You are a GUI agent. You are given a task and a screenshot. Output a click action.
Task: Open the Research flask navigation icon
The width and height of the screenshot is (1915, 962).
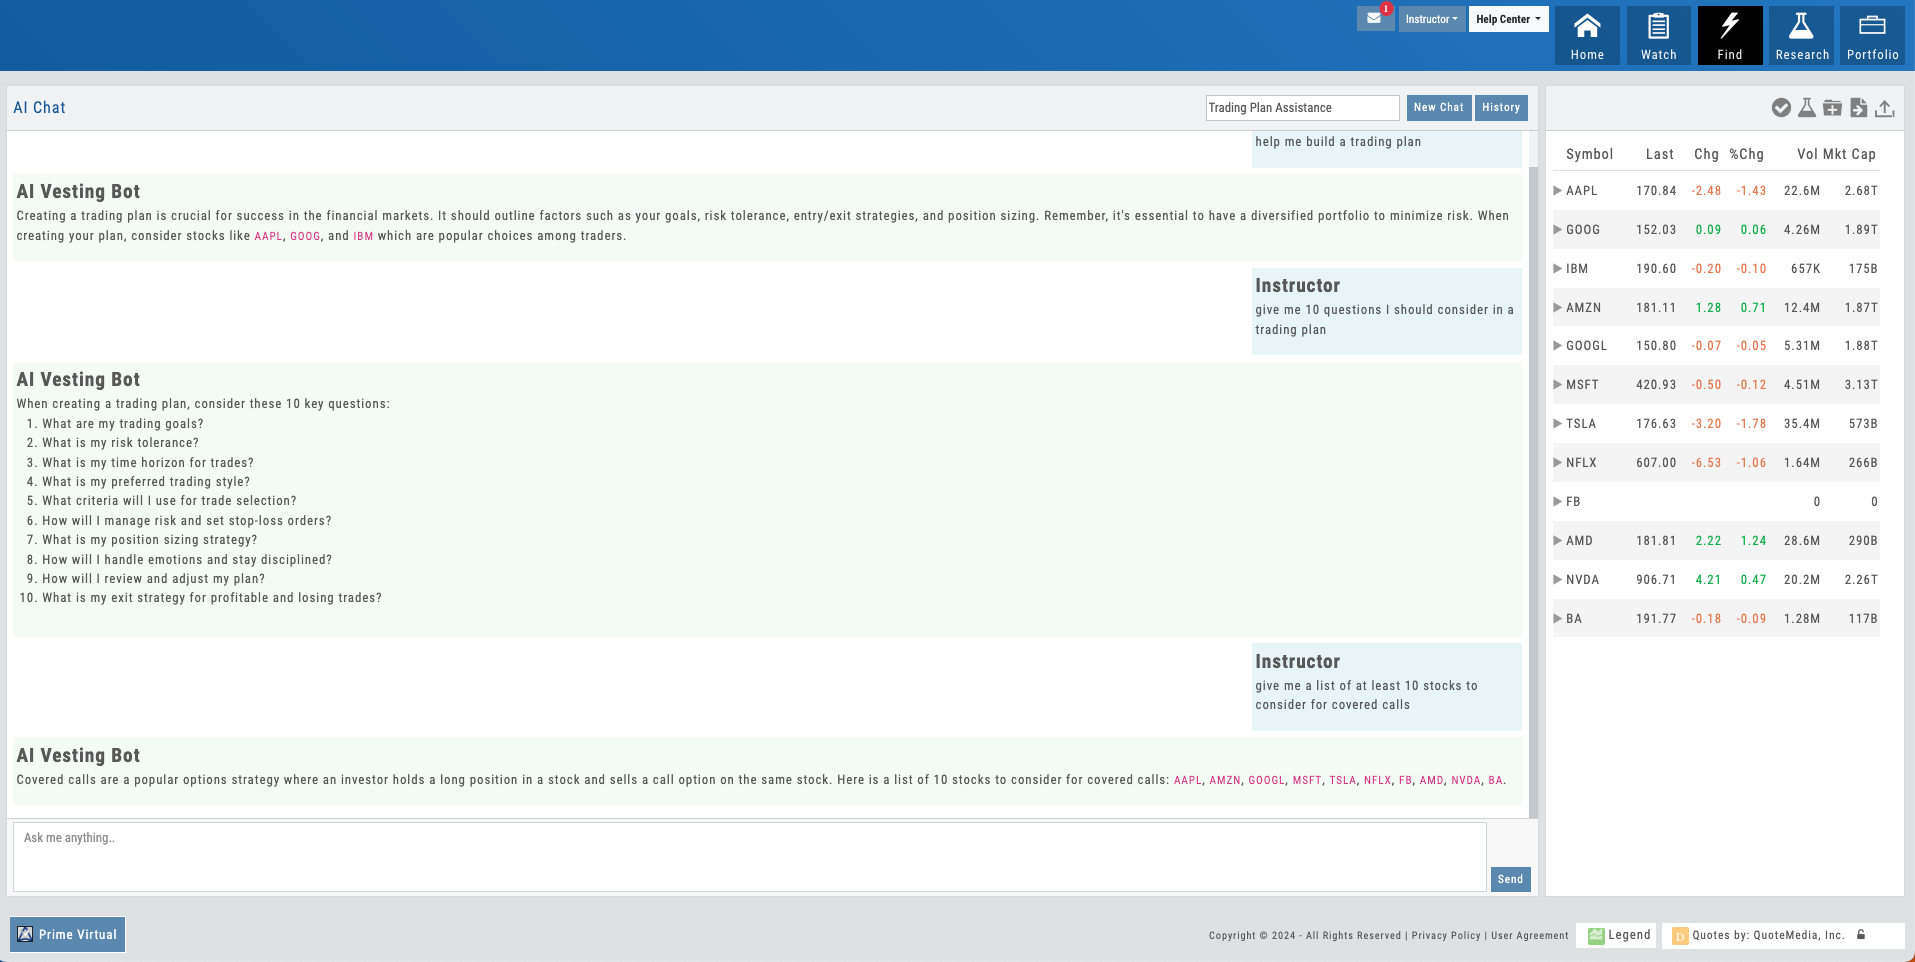point(1802,35)
